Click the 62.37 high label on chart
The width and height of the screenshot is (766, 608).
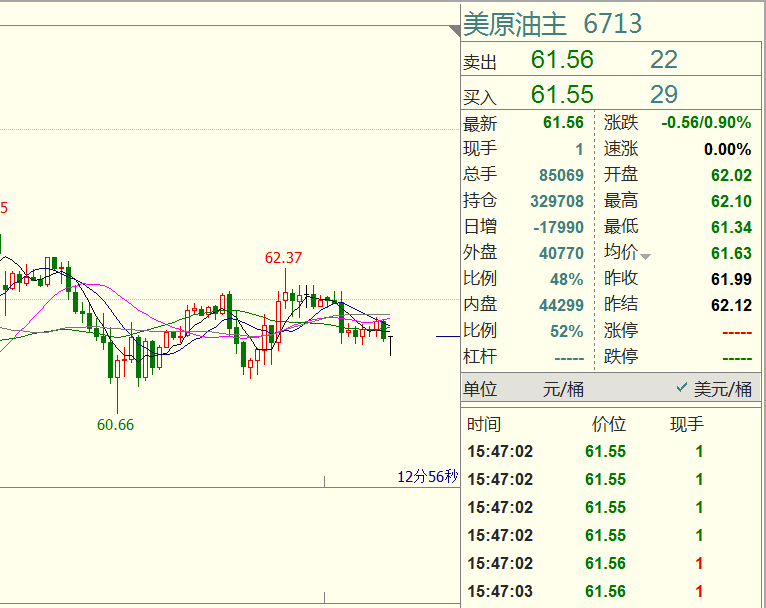click(283, 257)
